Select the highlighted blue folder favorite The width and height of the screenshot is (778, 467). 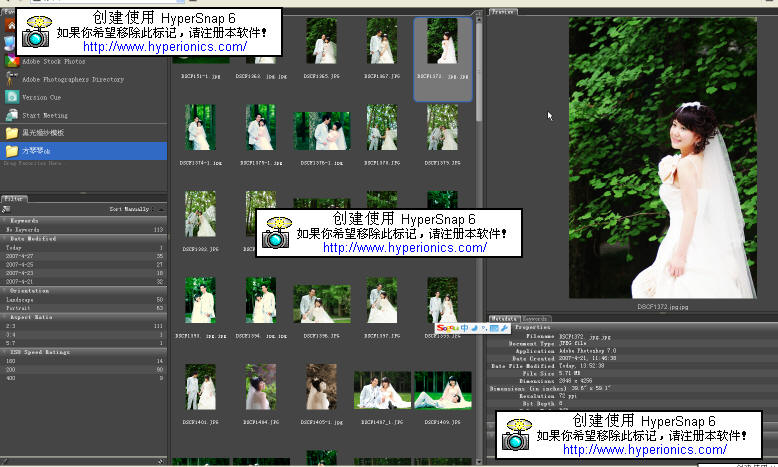coord(83,150)
